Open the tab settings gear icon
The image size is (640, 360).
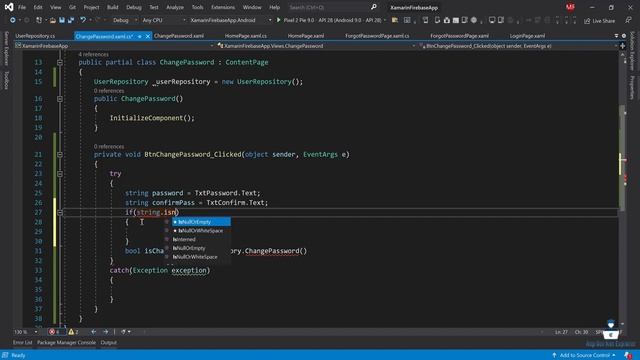tap(624, 36)
